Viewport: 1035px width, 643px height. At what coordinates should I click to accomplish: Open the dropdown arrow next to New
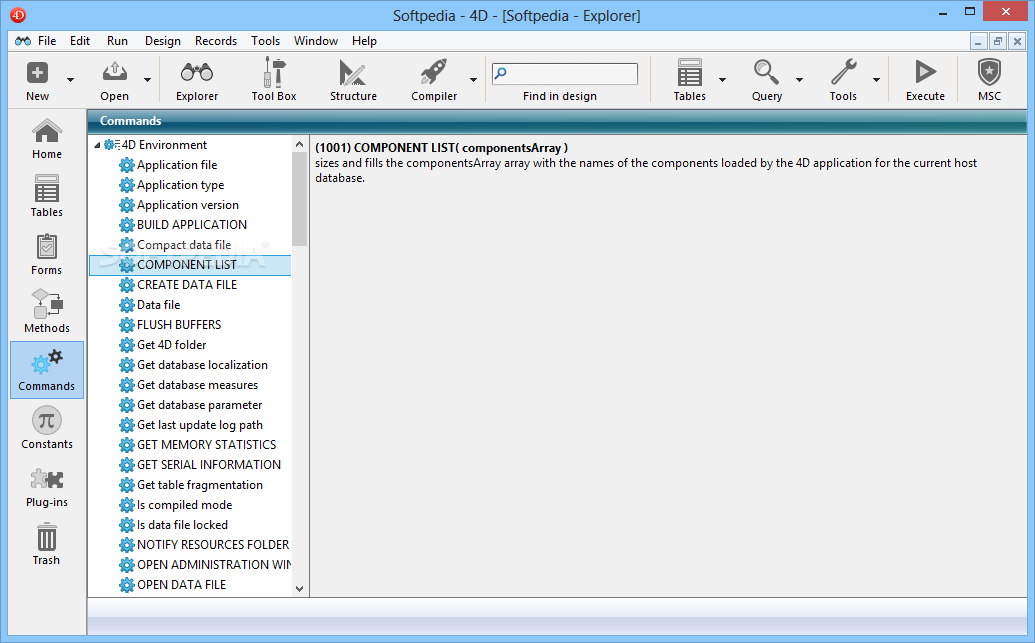(70, 80)
